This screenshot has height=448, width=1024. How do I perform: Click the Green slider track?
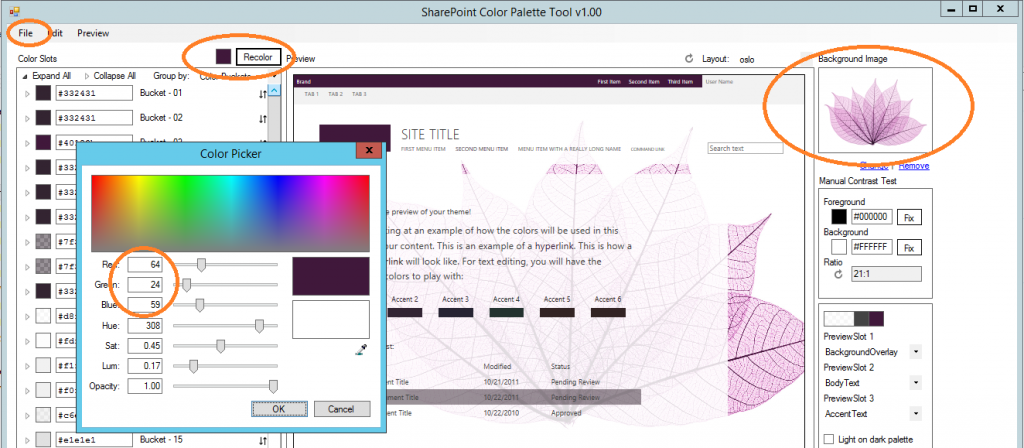pos(225,285)
